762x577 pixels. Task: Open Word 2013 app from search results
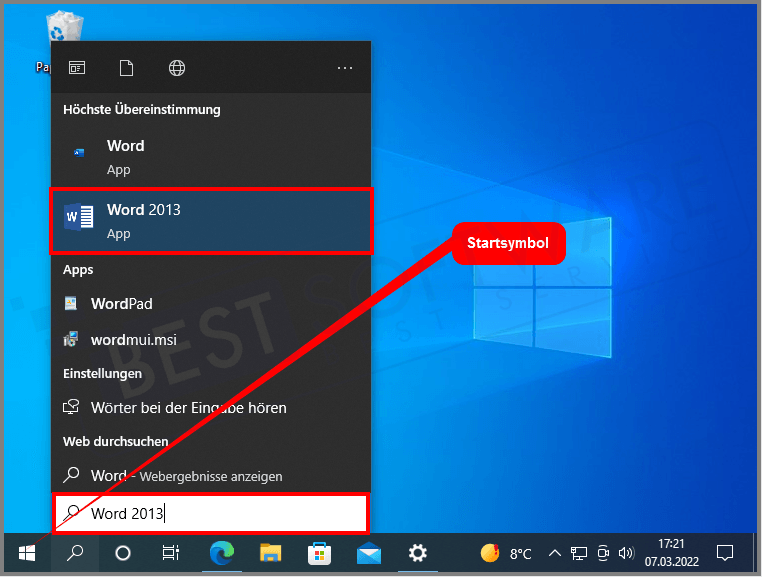tap(211, 221)
